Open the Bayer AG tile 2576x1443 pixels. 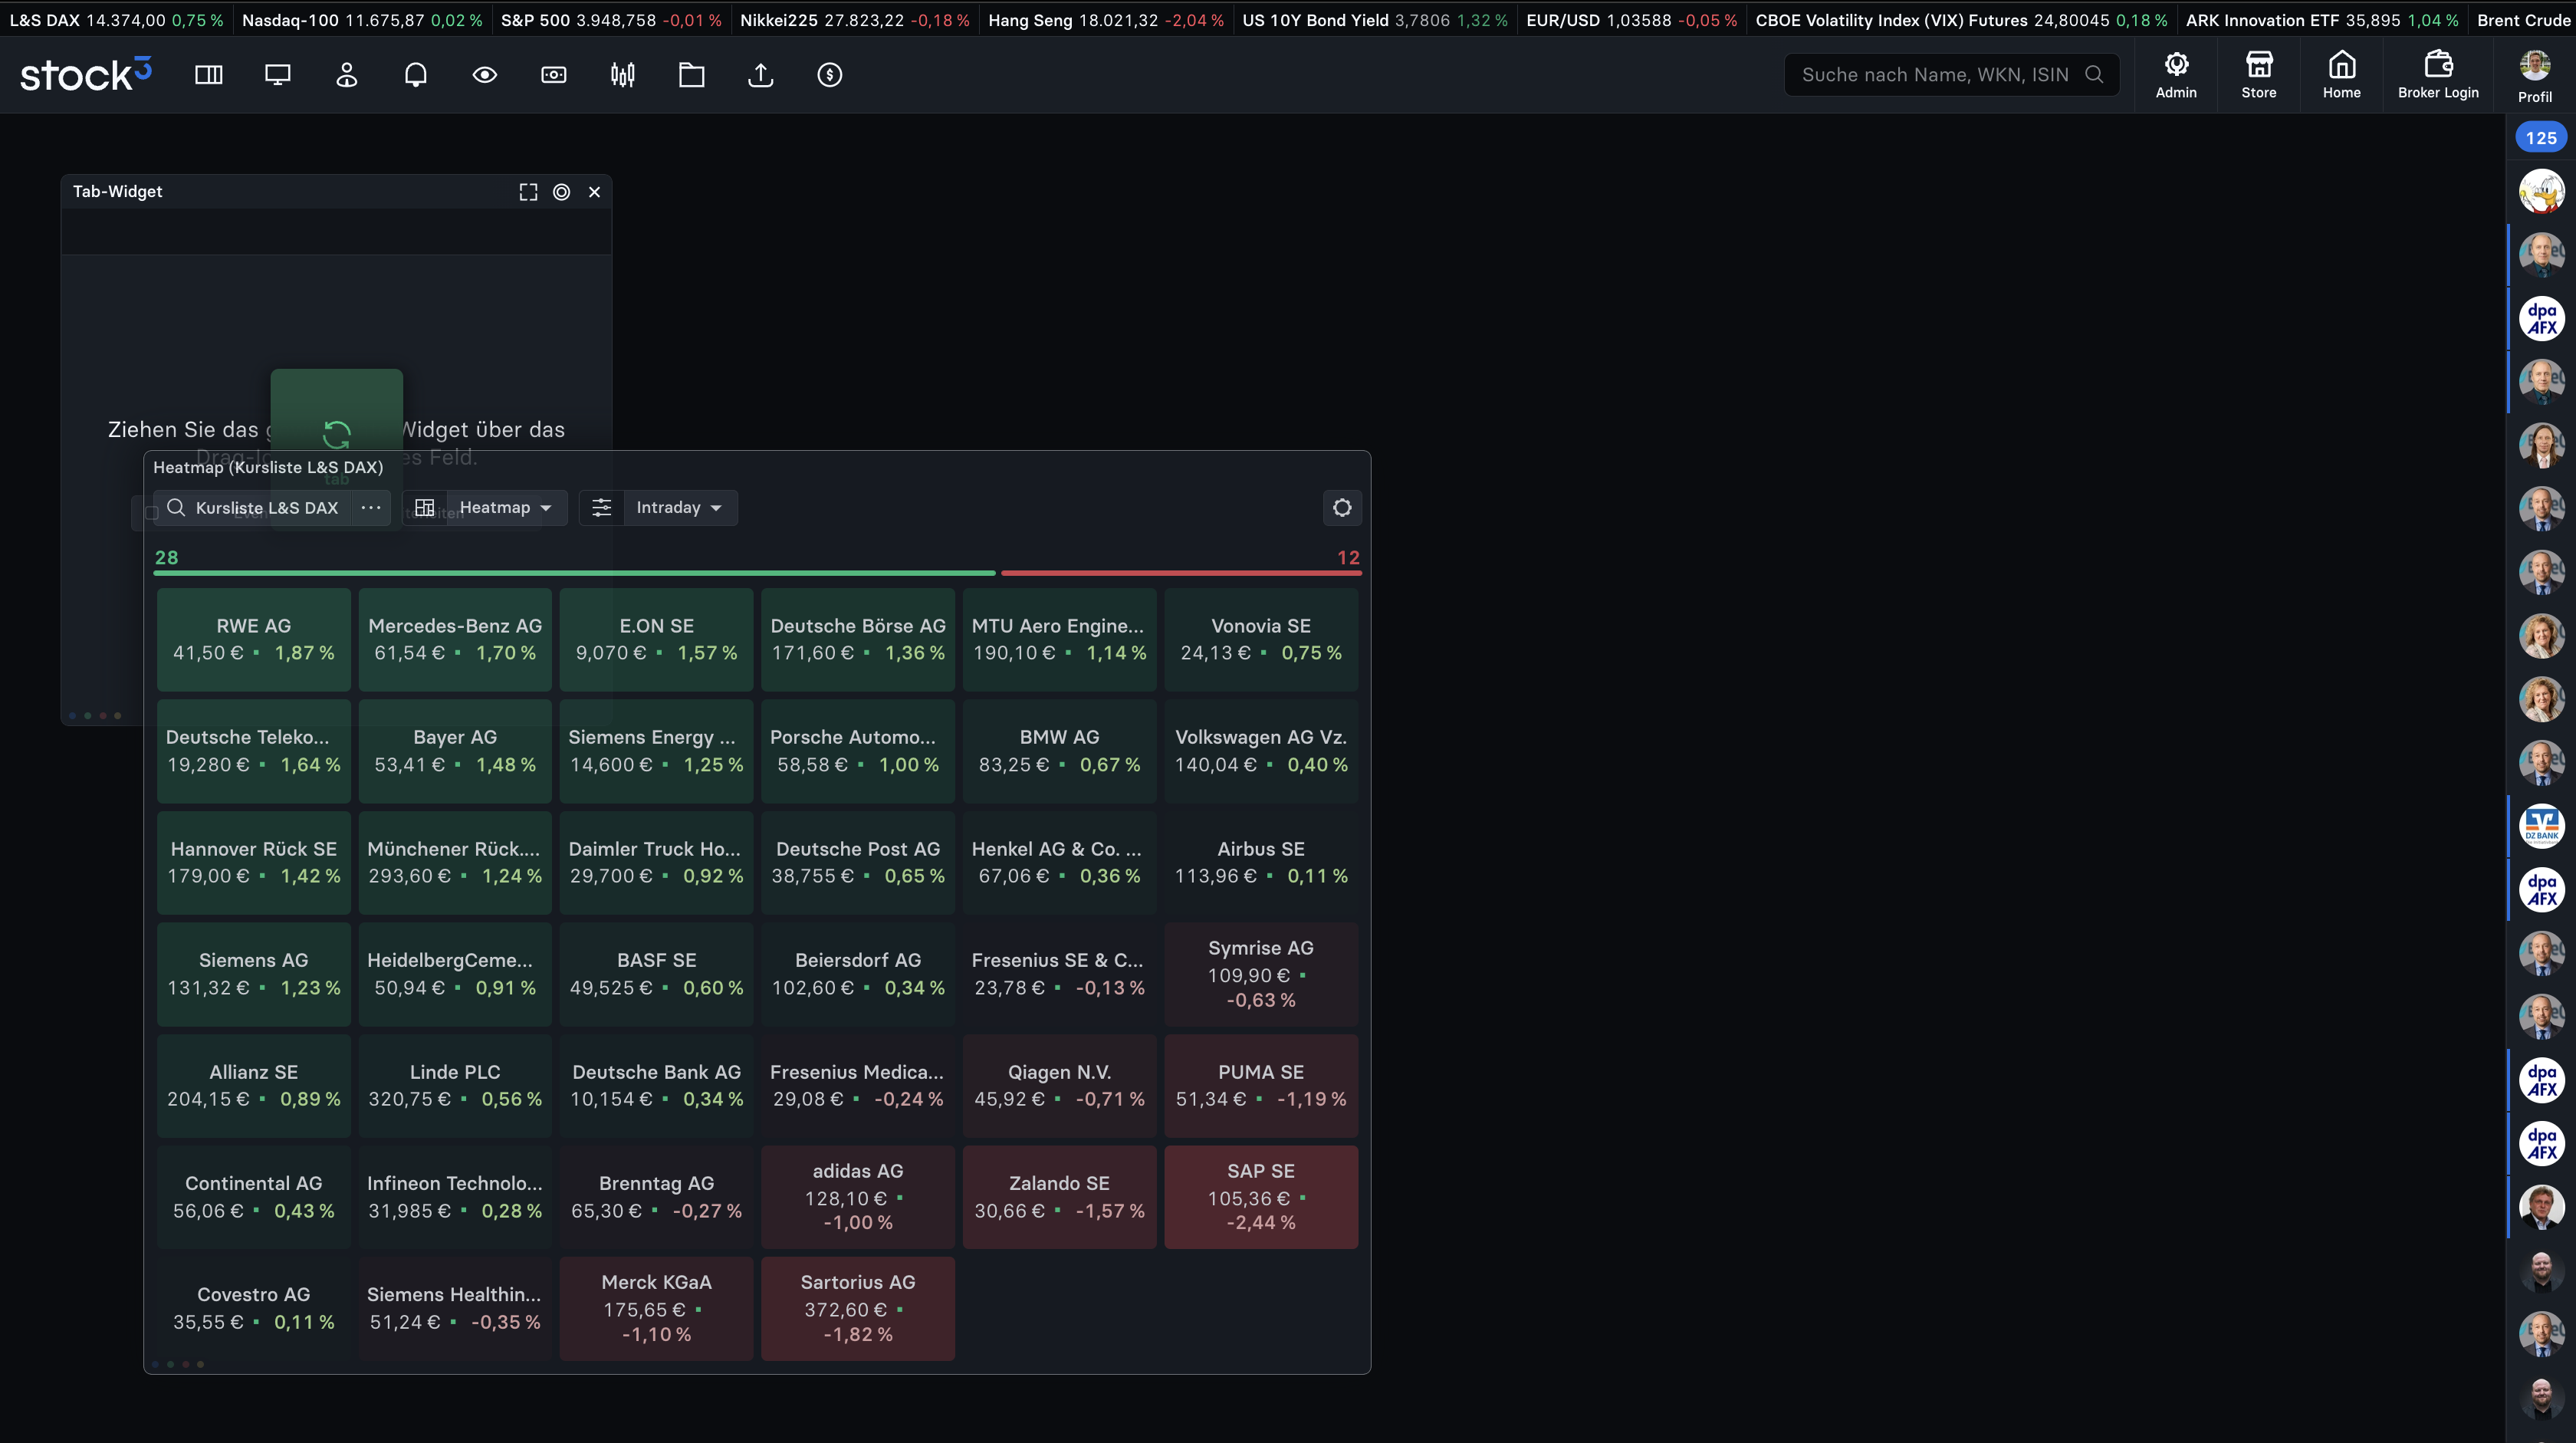tap(455, 750)
